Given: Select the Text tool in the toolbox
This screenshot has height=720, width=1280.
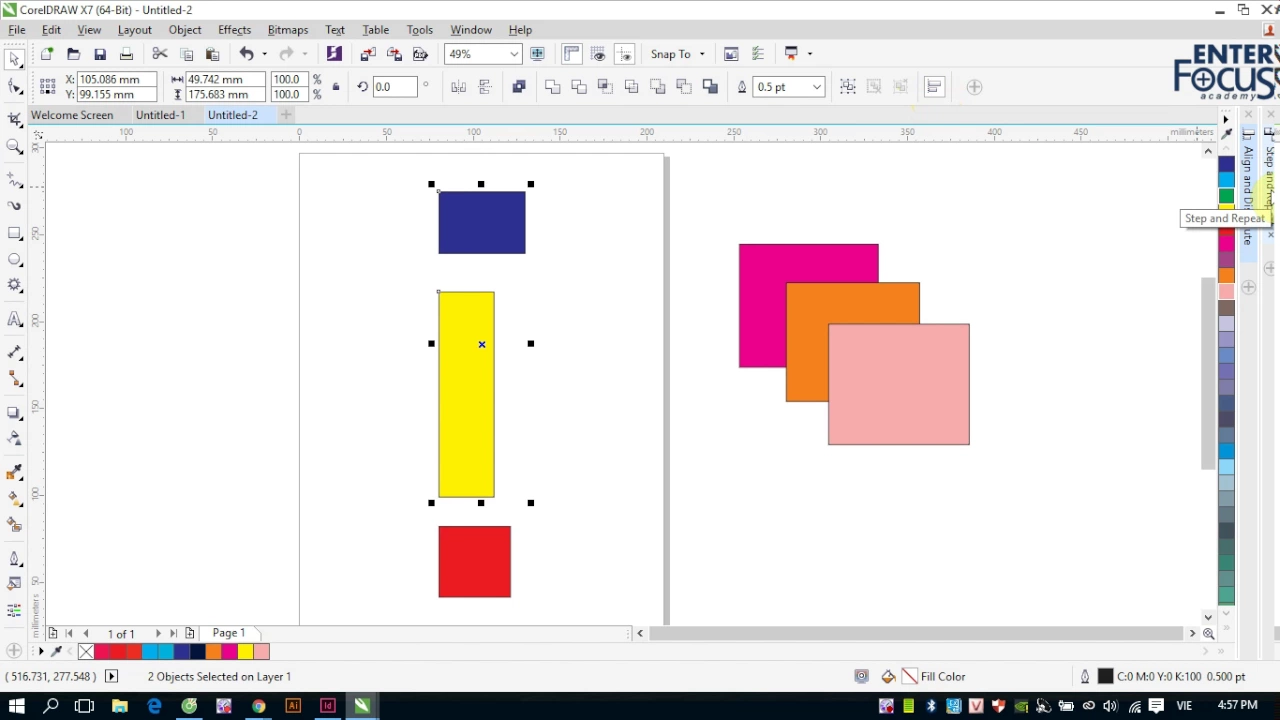Looking at the screenshot, I should [14, 319].
